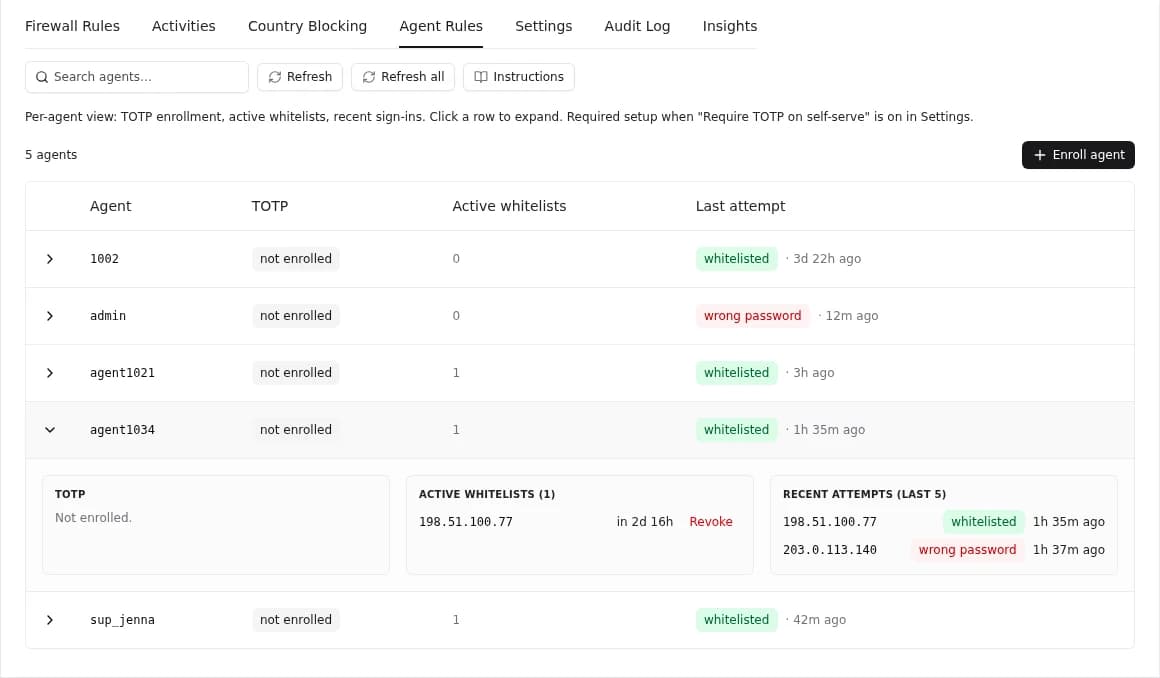Click the '5 agents' count label
This screenshot has height=678, width=1160.
[x=51, y=155]
